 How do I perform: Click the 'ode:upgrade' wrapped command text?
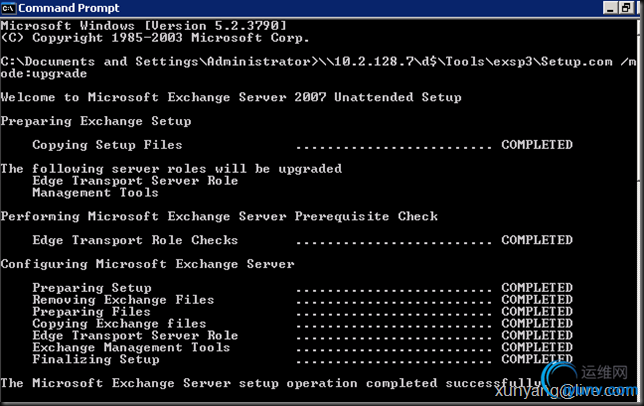point(44,74)
